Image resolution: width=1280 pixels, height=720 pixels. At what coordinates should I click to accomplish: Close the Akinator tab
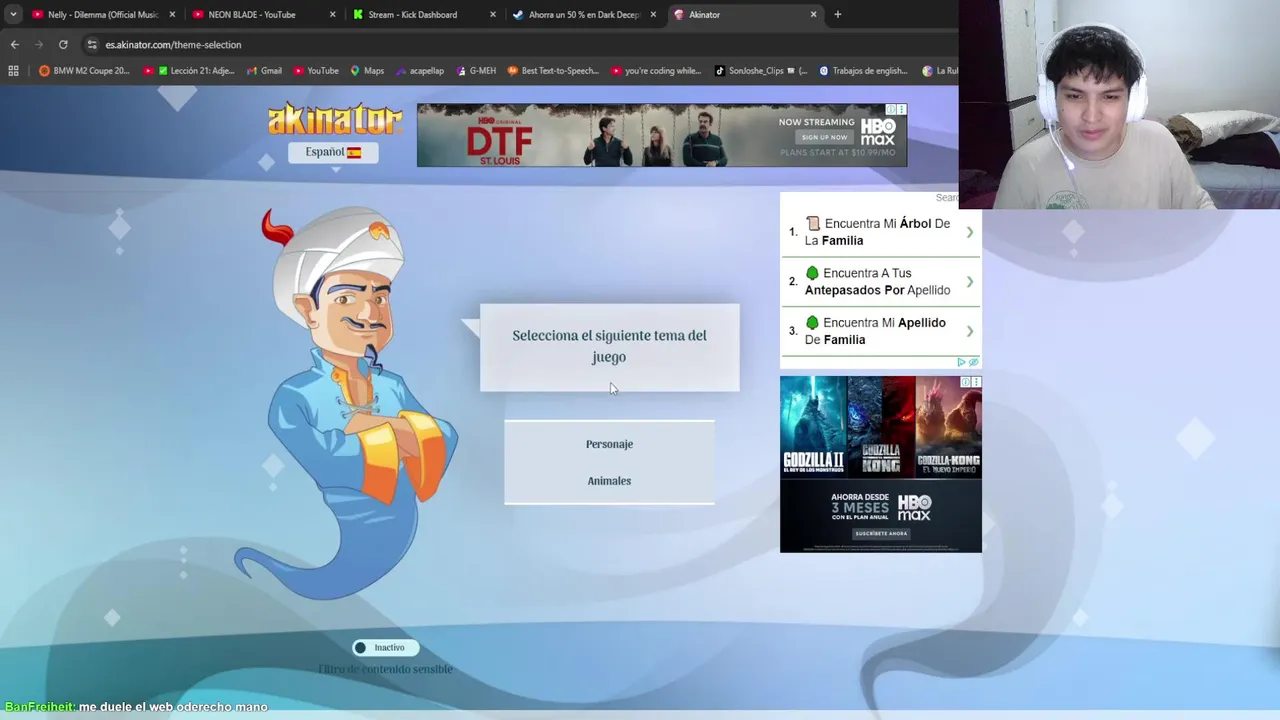(x=813, y=14)
